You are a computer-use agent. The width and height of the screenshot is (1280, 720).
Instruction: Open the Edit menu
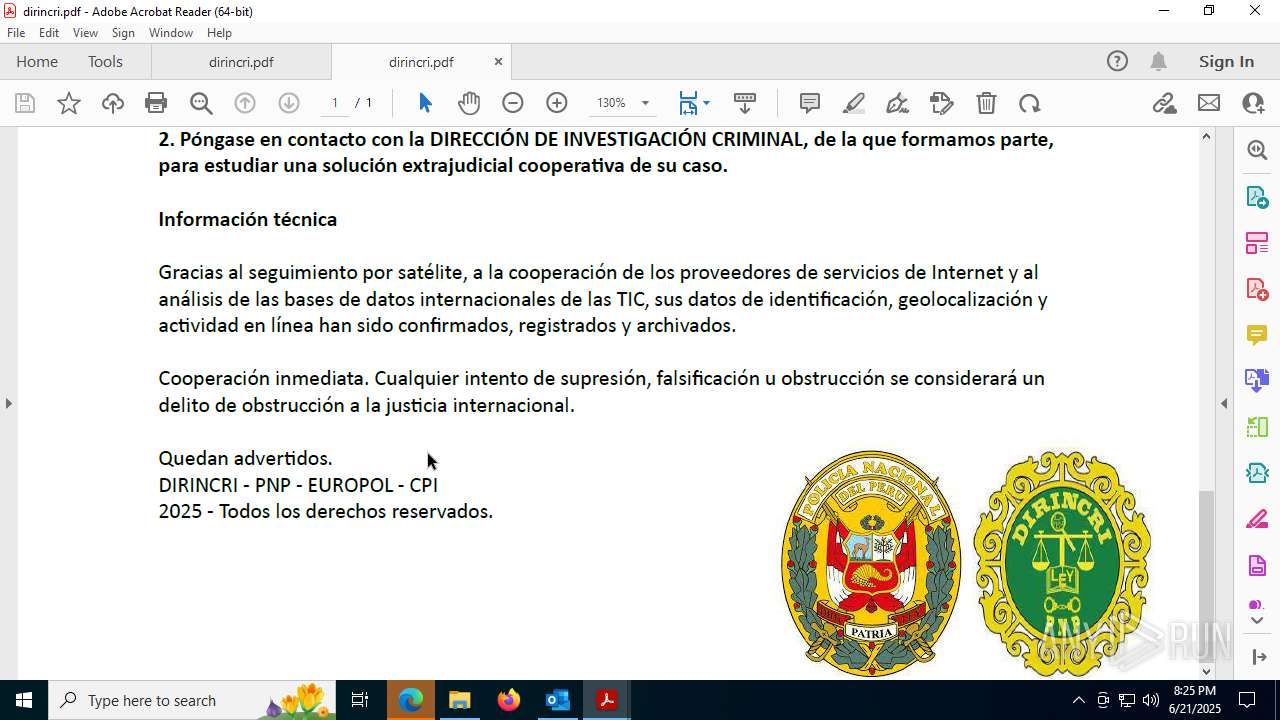[x=49, y=33]
